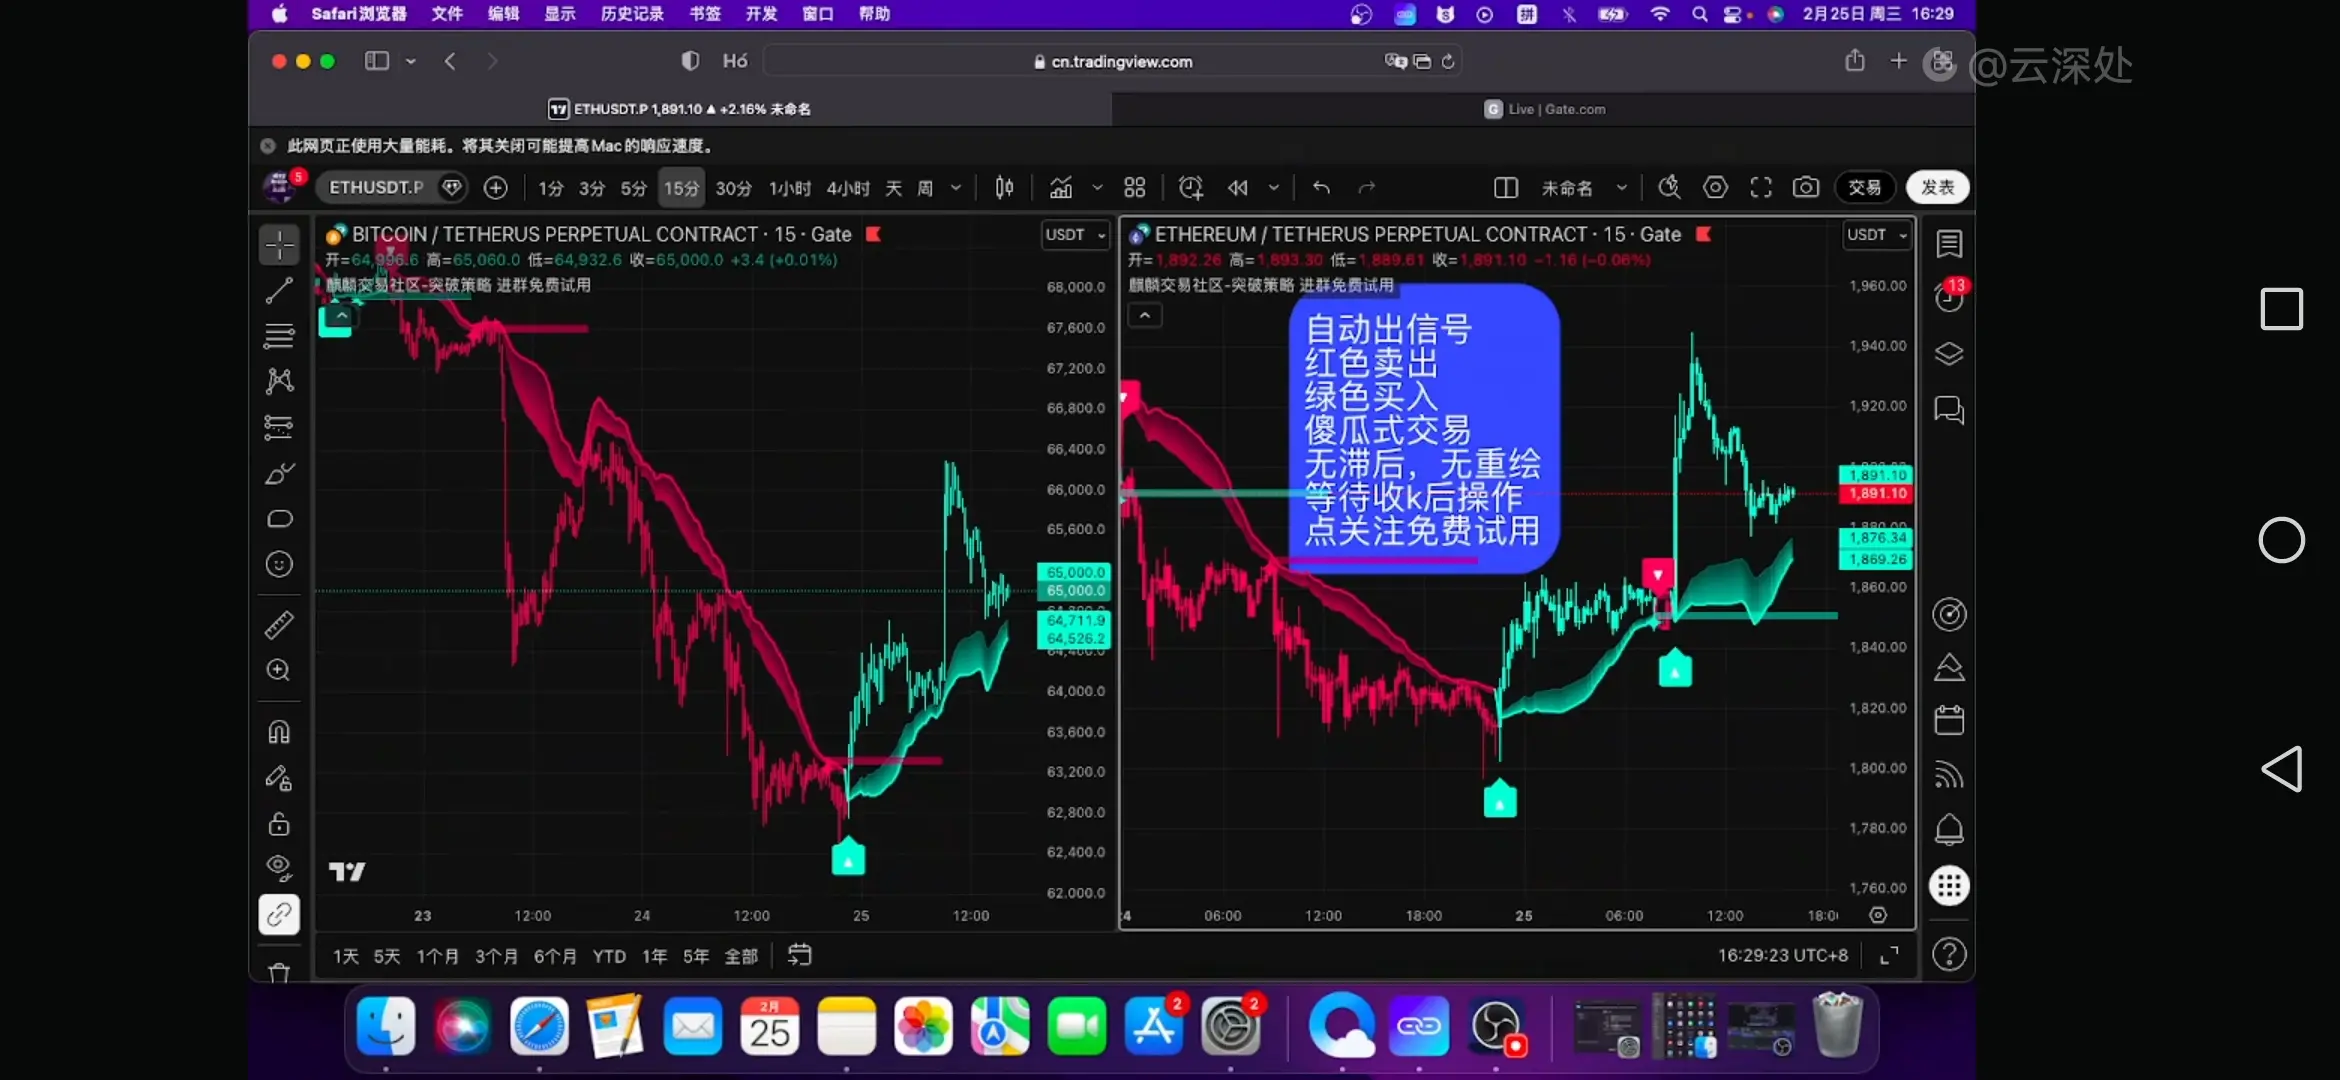Click the red 1,891.10 price label
The width and height of the screenshot is (2340, 1080).
(x=1877, y=493)
